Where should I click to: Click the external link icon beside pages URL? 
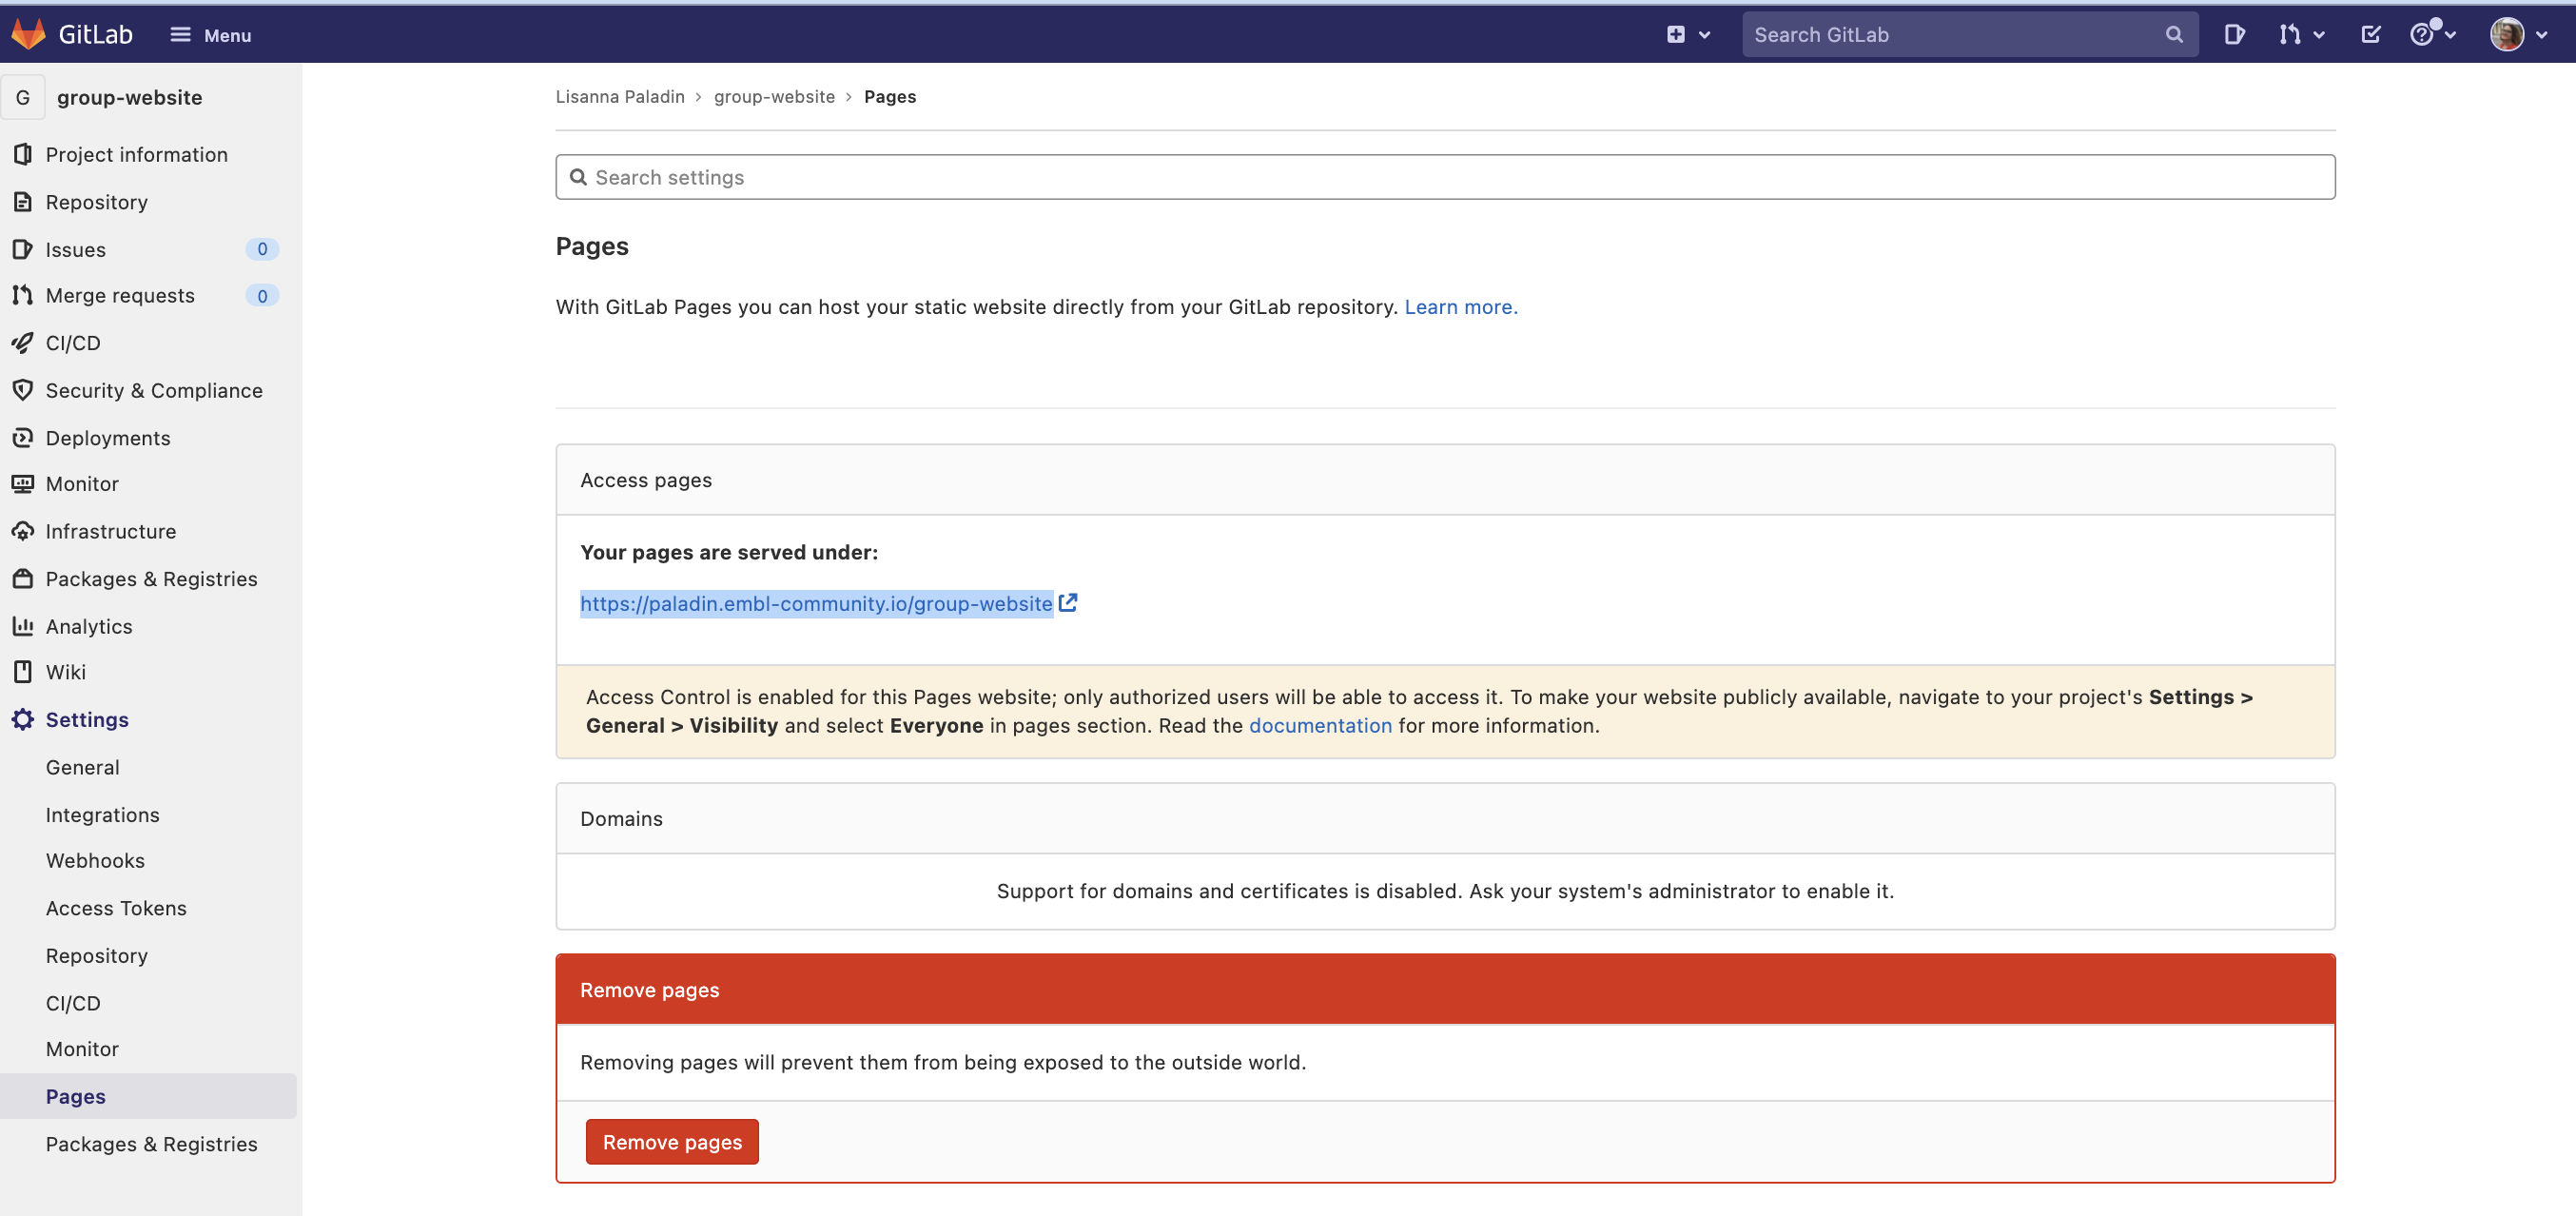(1068, 603)
